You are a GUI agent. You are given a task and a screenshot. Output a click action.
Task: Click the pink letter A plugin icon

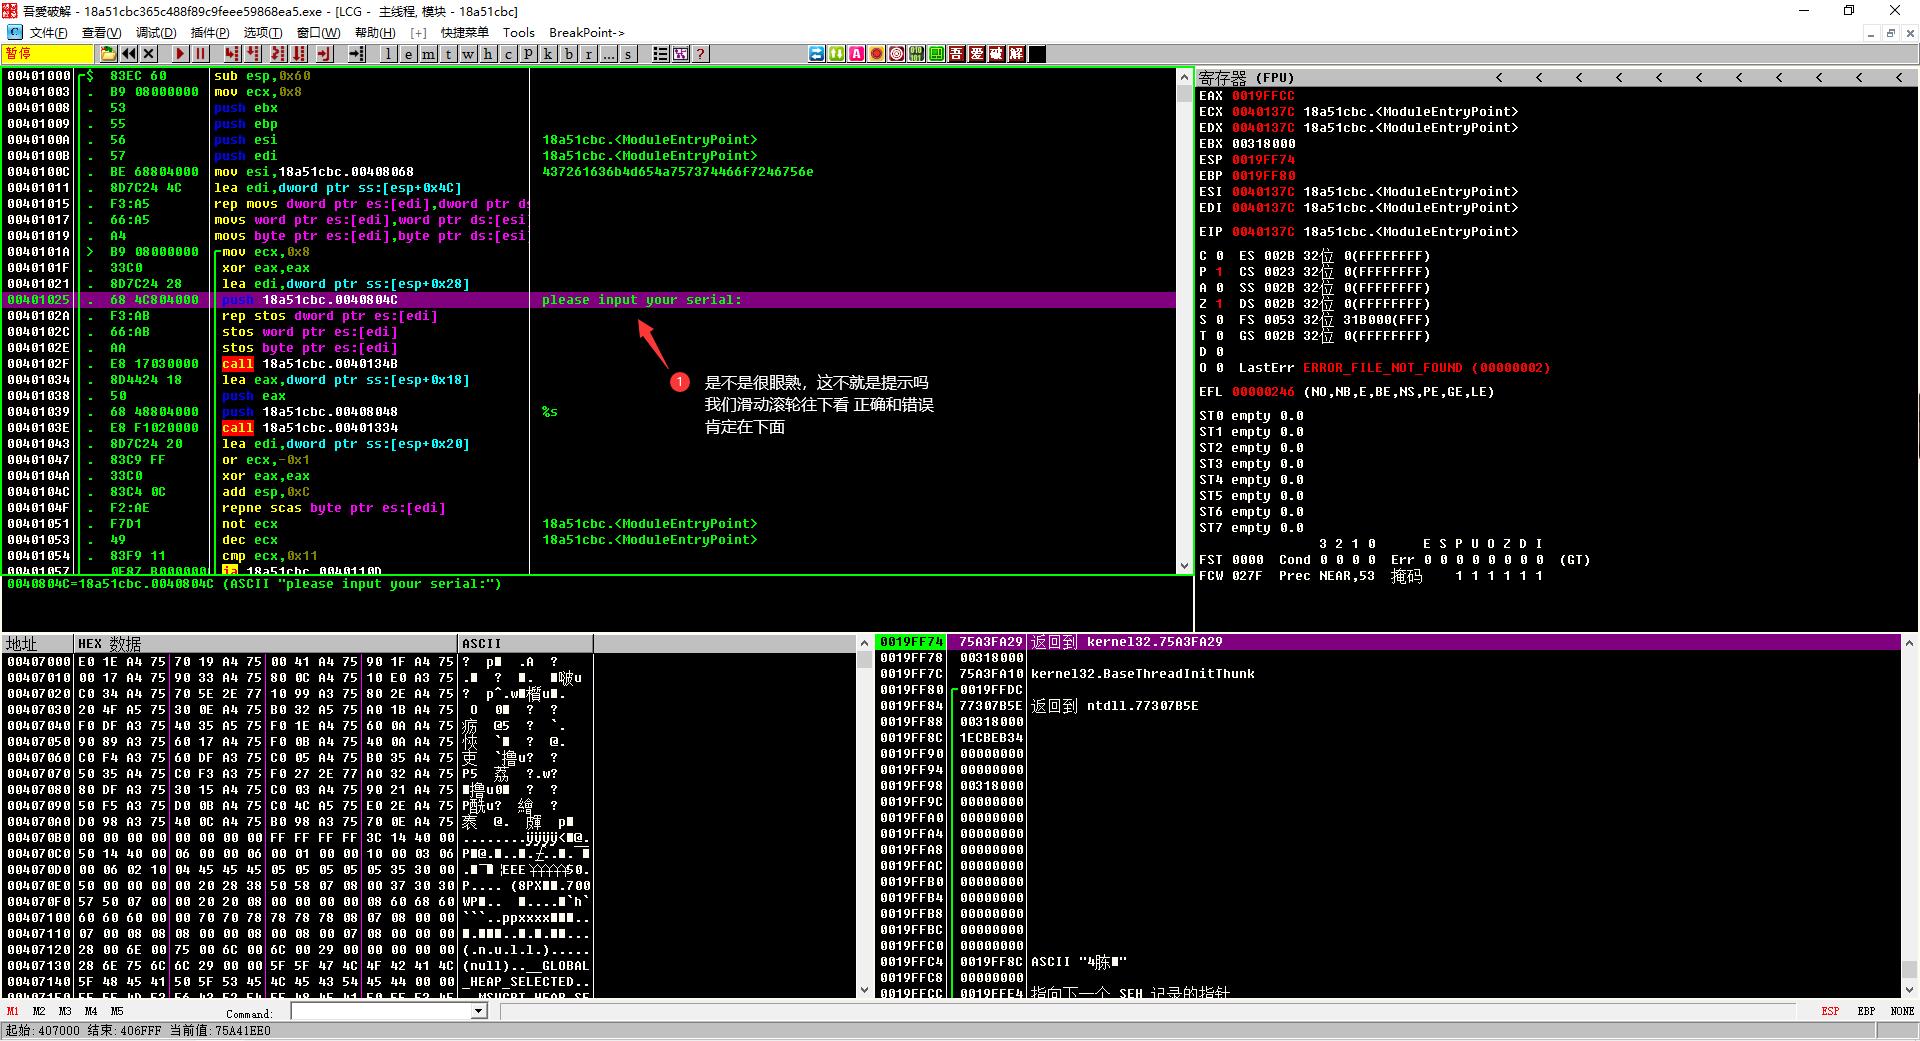tap(857, 54)
